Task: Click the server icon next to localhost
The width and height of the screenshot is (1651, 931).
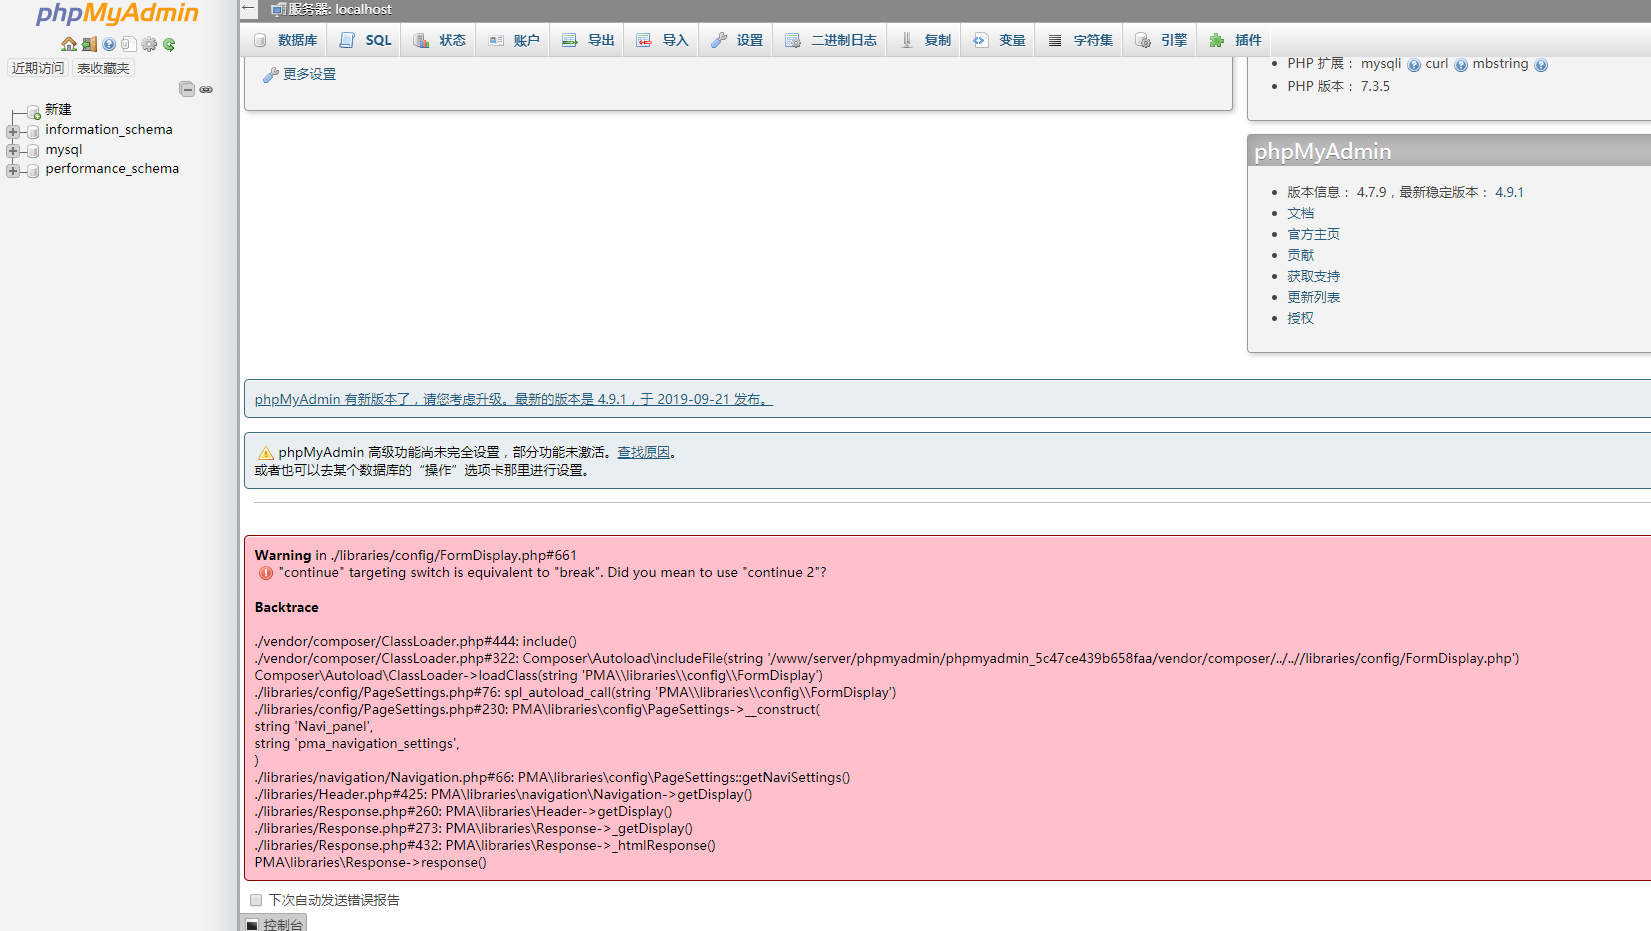Action: point(278,10)
